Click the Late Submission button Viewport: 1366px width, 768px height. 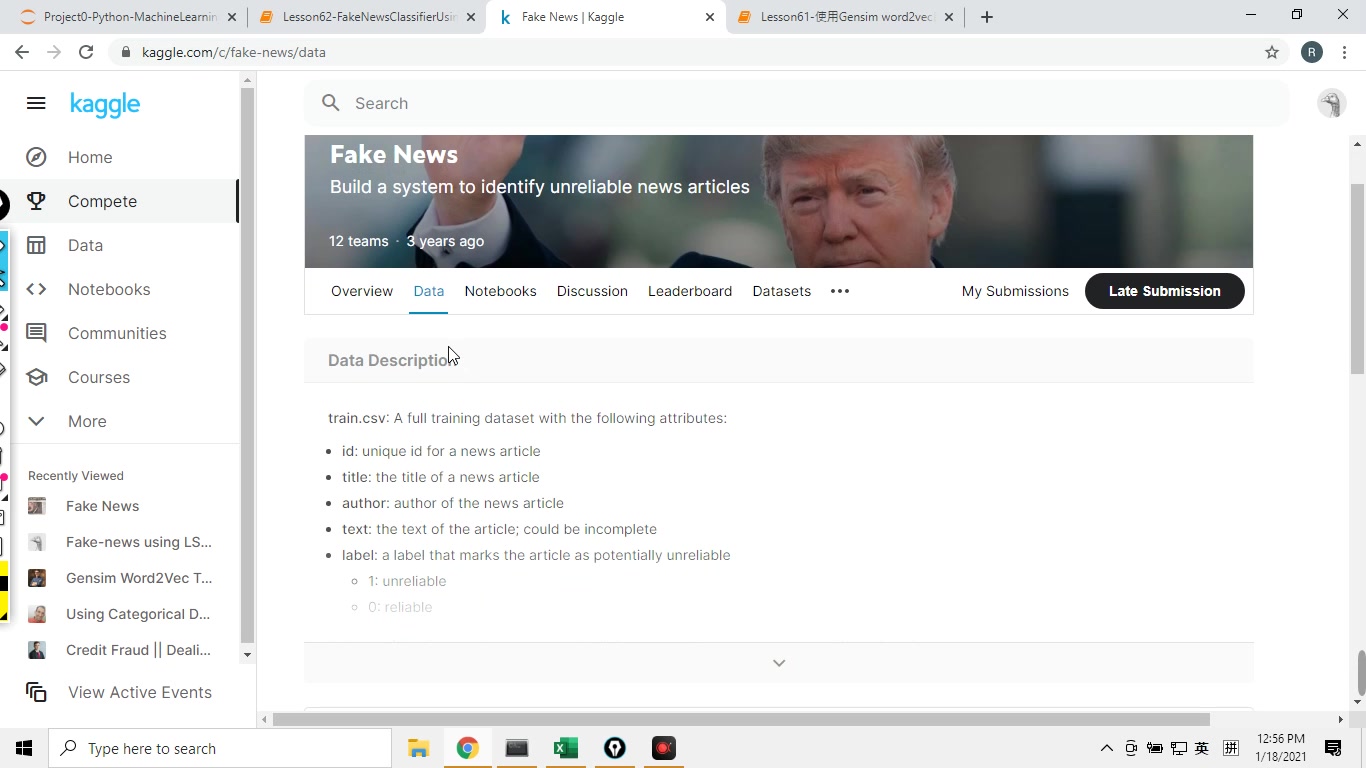click(1165, 291)
